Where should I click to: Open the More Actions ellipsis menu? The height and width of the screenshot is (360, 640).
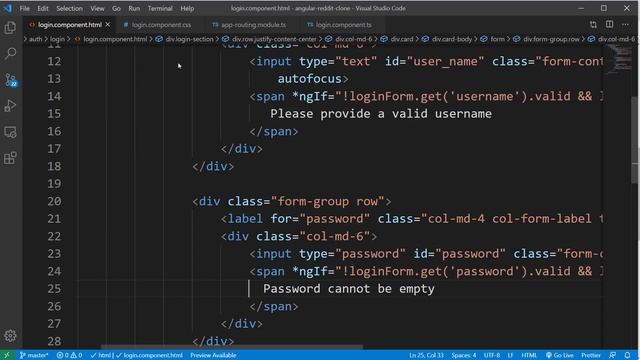point(625,25)
